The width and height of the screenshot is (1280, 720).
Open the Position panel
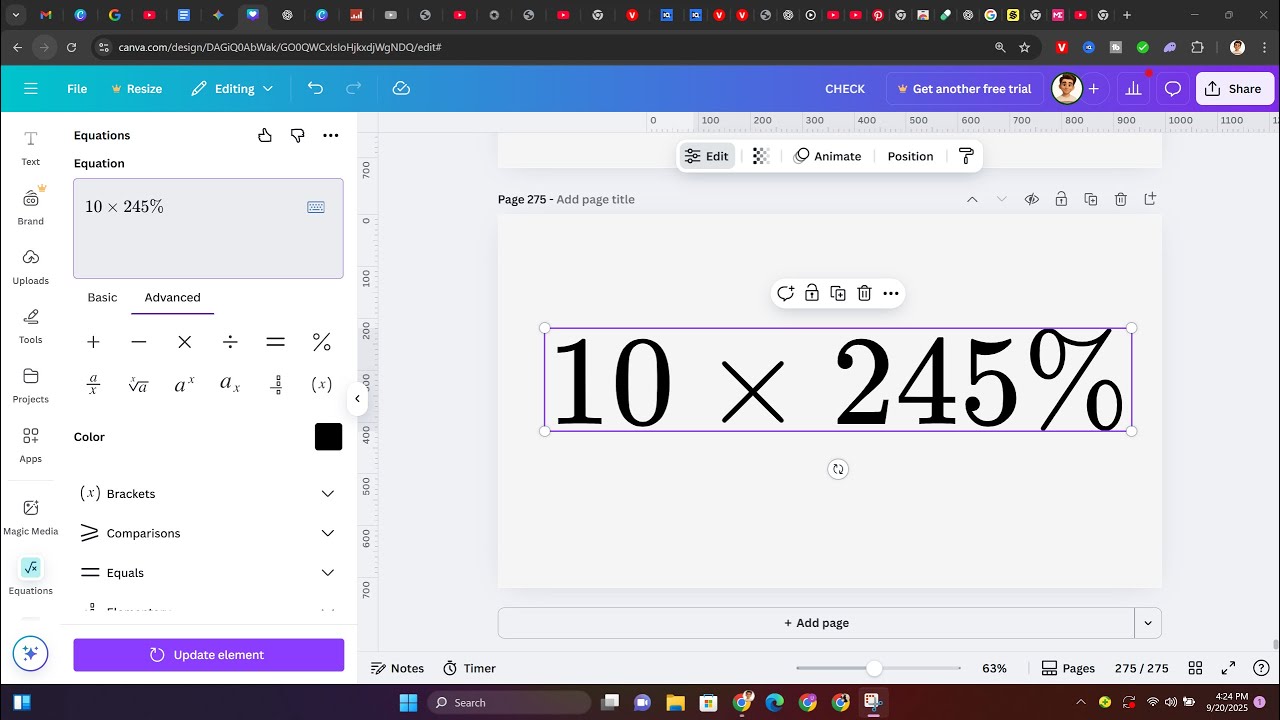click(910, 156)
